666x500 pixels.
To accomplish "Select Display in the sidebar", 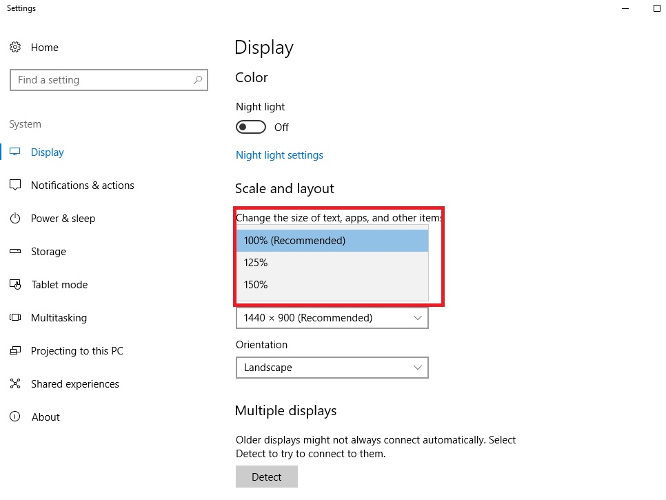I will 47,152.
